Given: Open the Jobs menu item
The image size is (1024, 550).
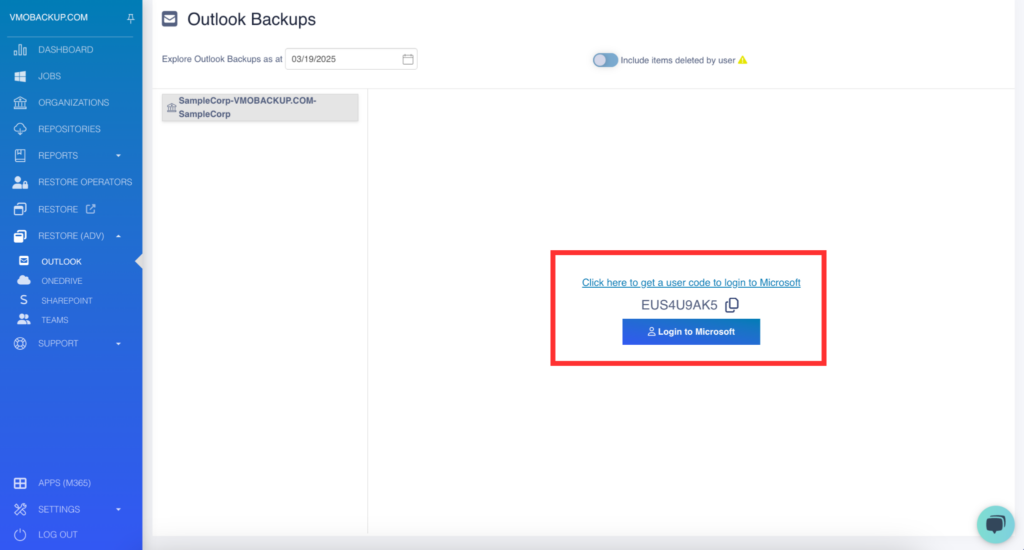Looking at the screenshot, I should 50,76.
